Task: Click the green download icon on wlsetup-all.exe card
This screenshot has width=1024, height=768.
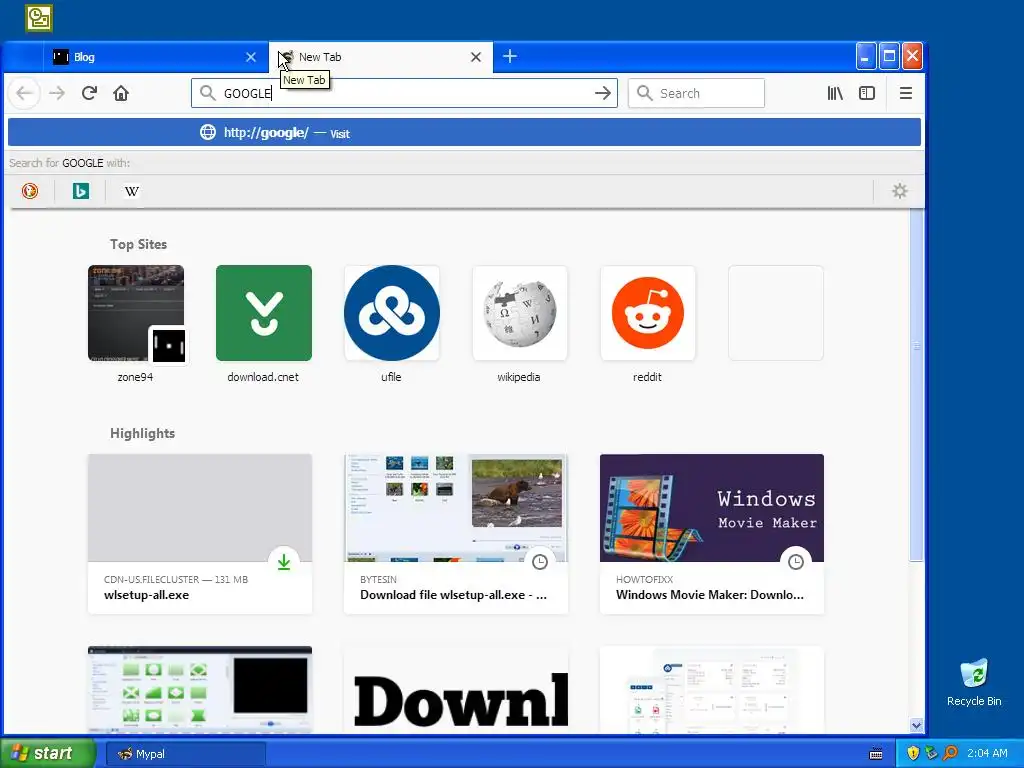Action: pos(283,562)
